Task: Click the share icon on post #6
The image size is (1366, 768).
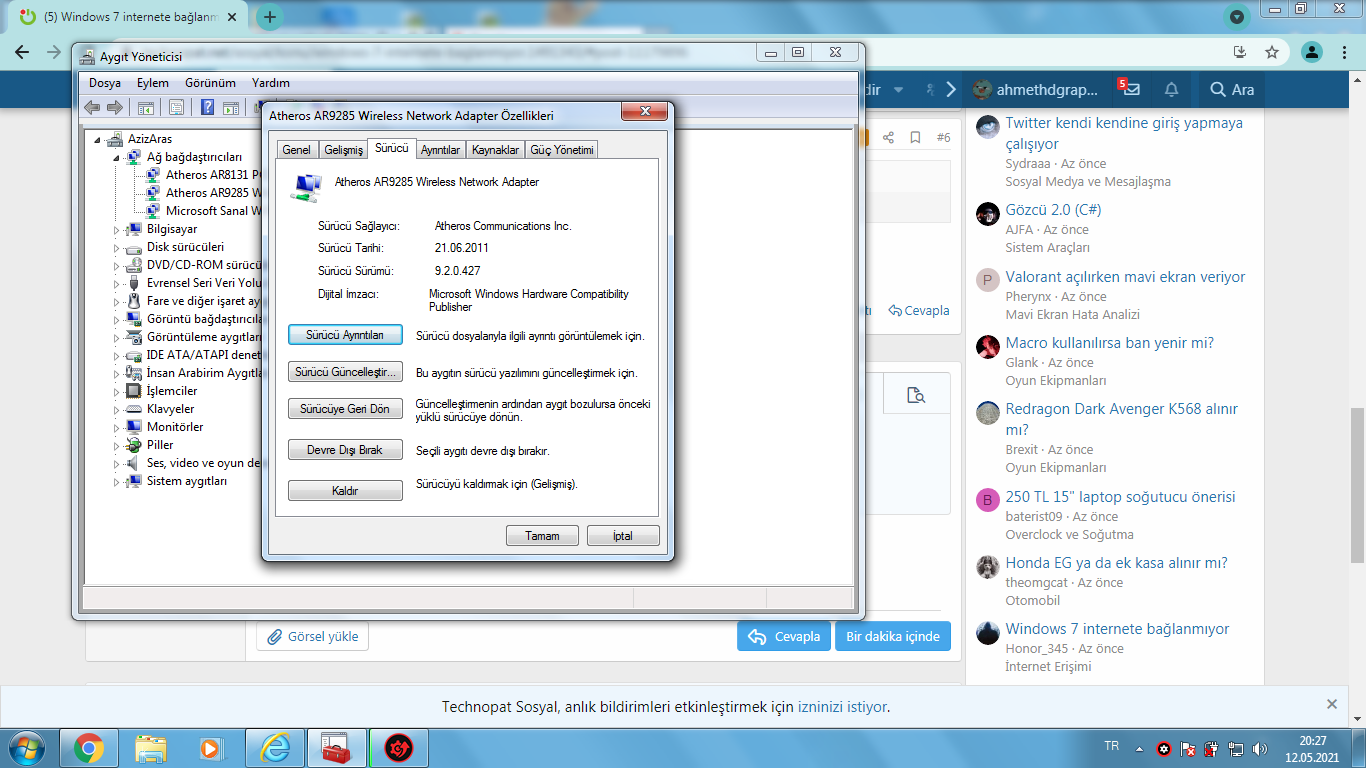Action: pyautogui.click(x=888, y=138)
